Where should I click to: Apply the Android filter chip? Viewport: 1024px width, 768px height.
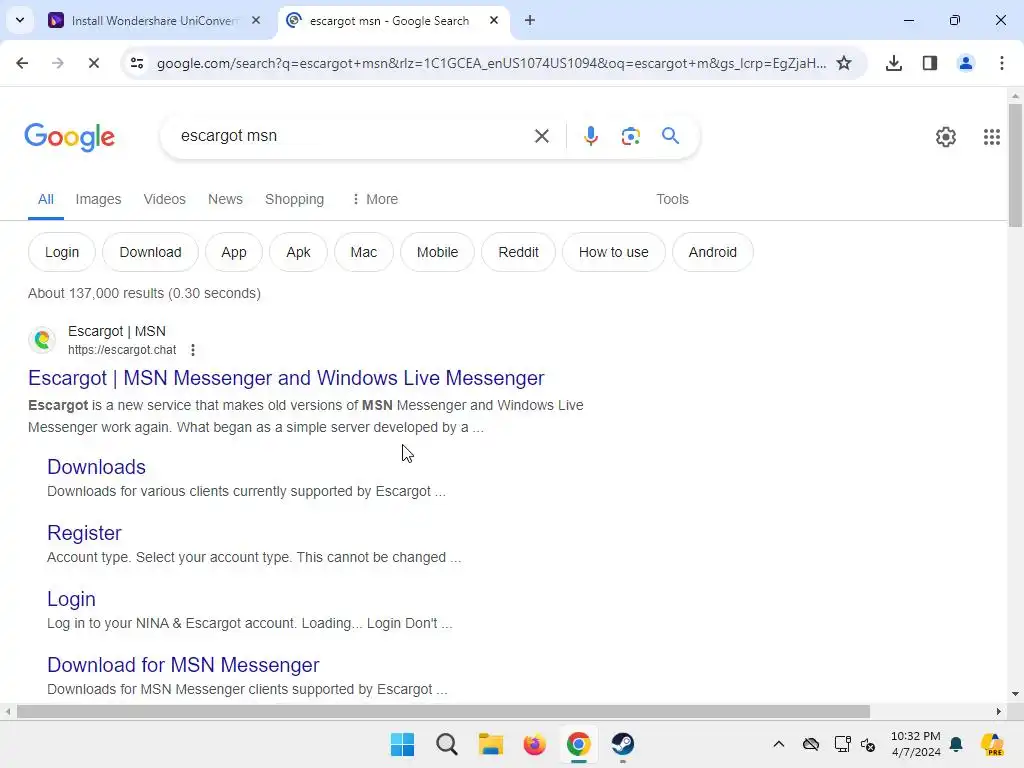(x=712, y=252)
